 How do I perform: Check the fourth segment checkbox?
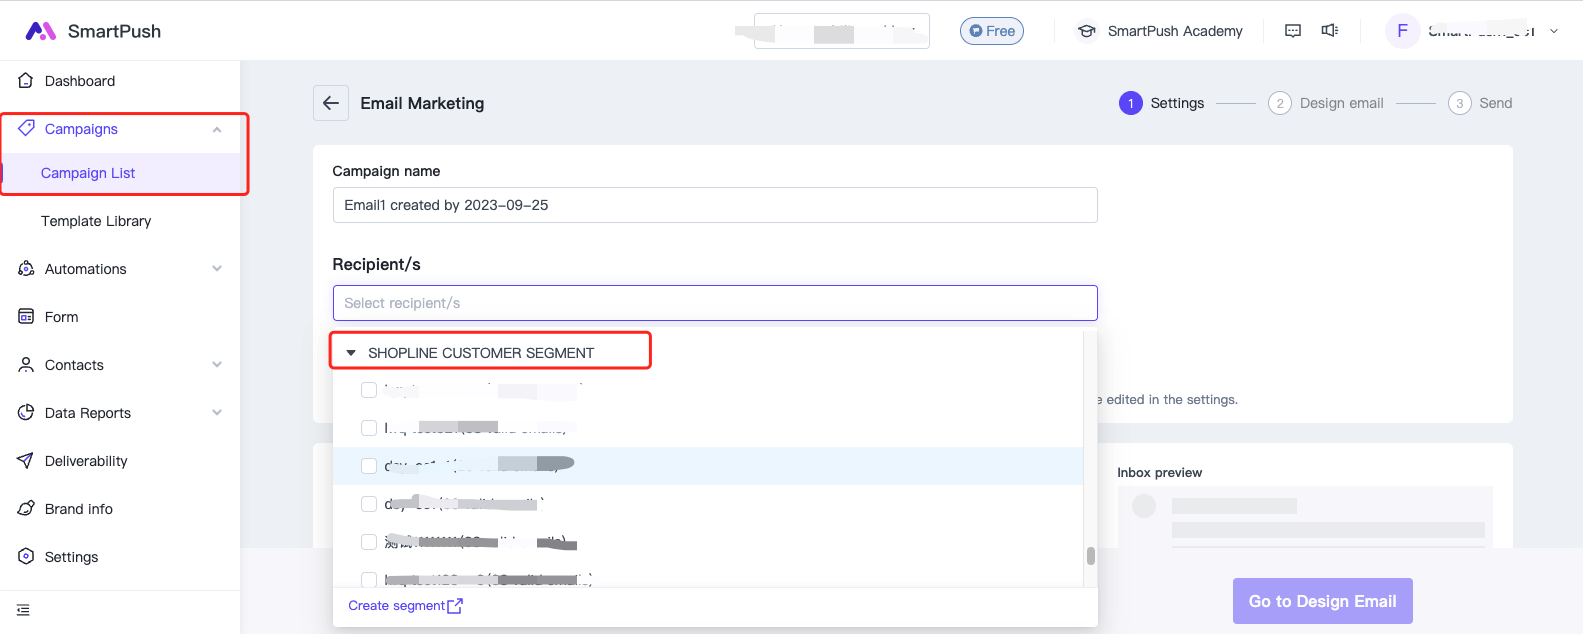click(x=369, y=504)
